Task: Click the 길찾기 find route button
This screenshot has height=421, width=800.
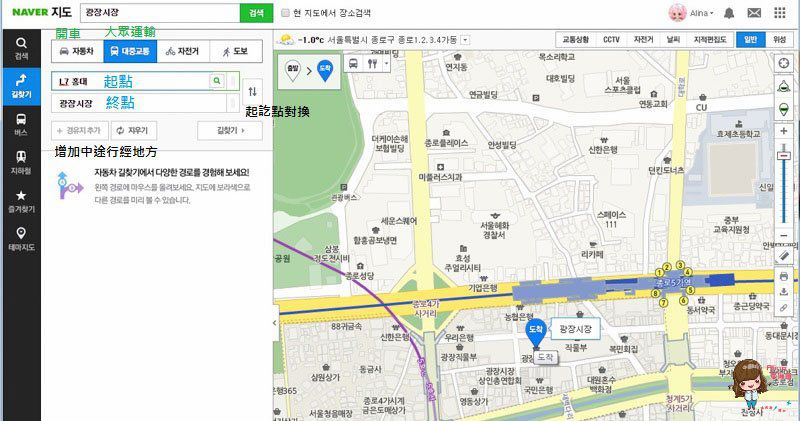Action: (230, 131)
